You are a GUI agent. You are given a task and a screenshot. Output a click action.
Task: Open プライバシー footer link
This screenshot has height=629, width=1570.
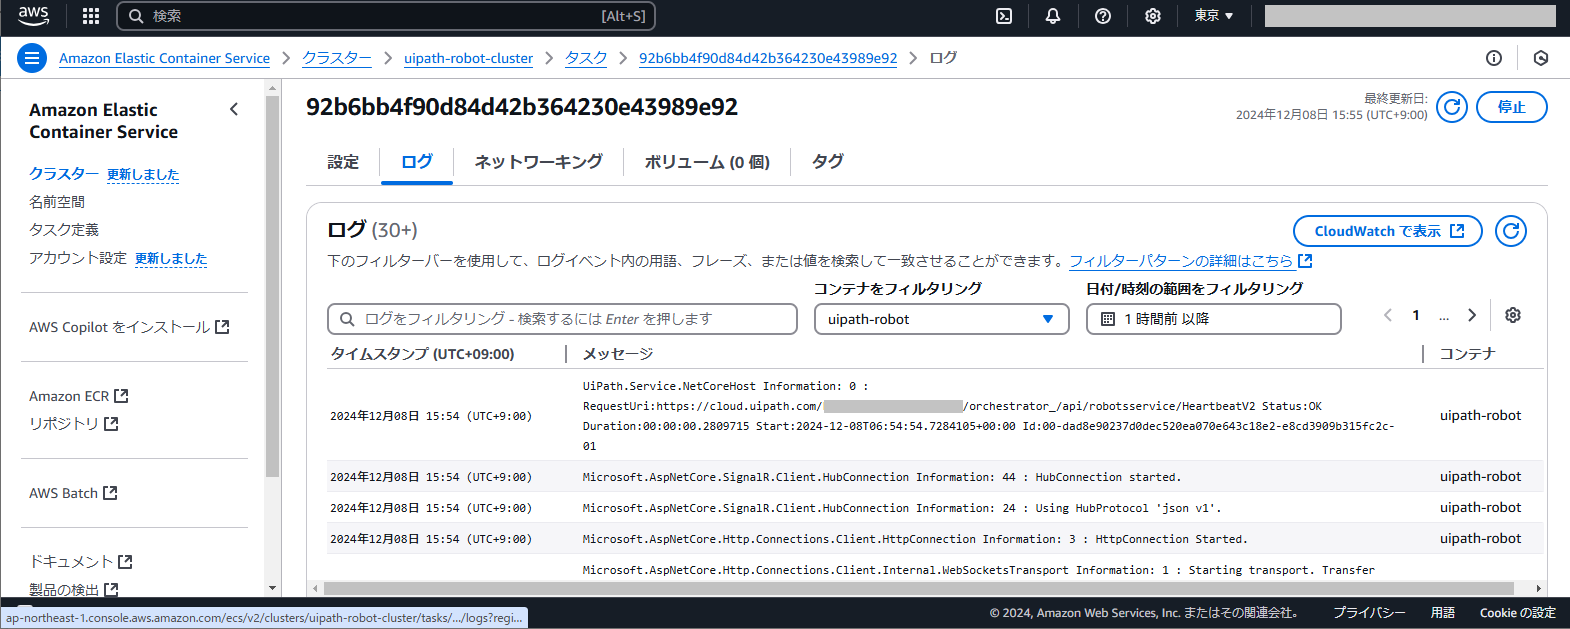[x=1369, y=613]
